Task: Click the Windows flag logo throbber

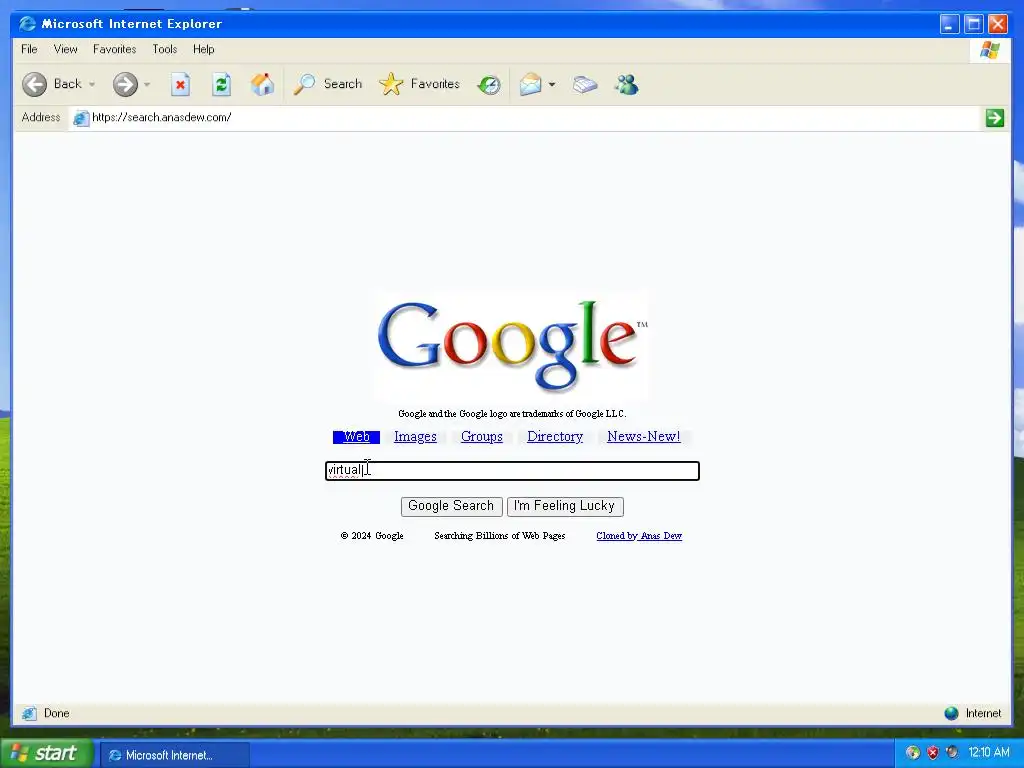Action: point(990,50)
